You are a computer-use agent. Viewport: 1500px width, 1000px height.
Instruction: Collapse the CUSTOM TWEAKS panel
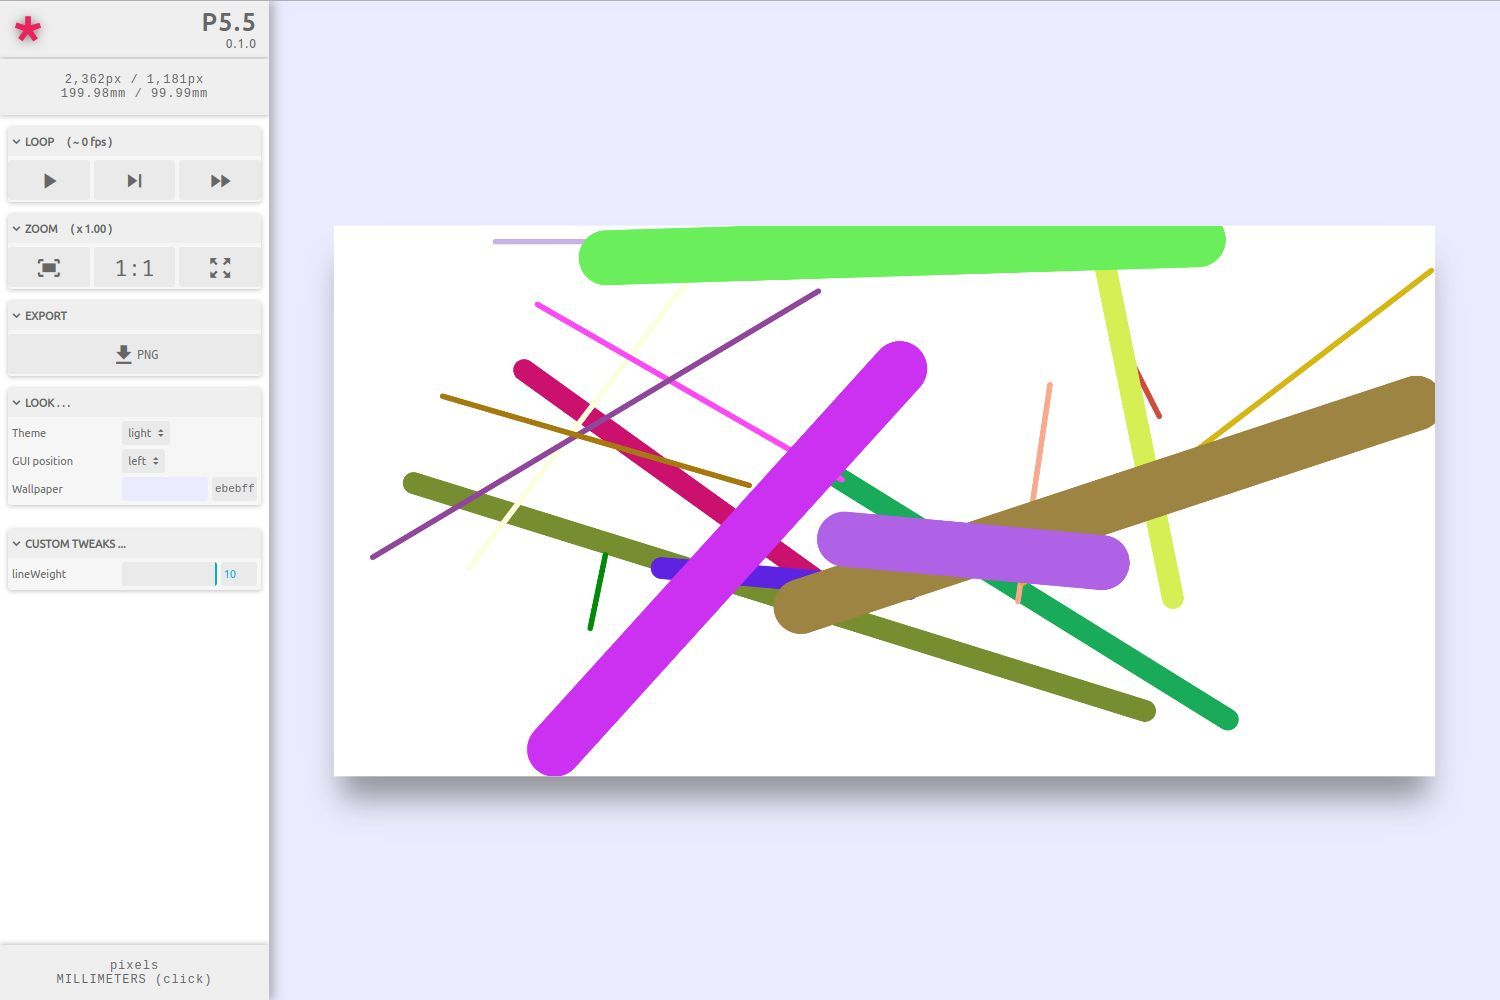click(x=15, y=543)
